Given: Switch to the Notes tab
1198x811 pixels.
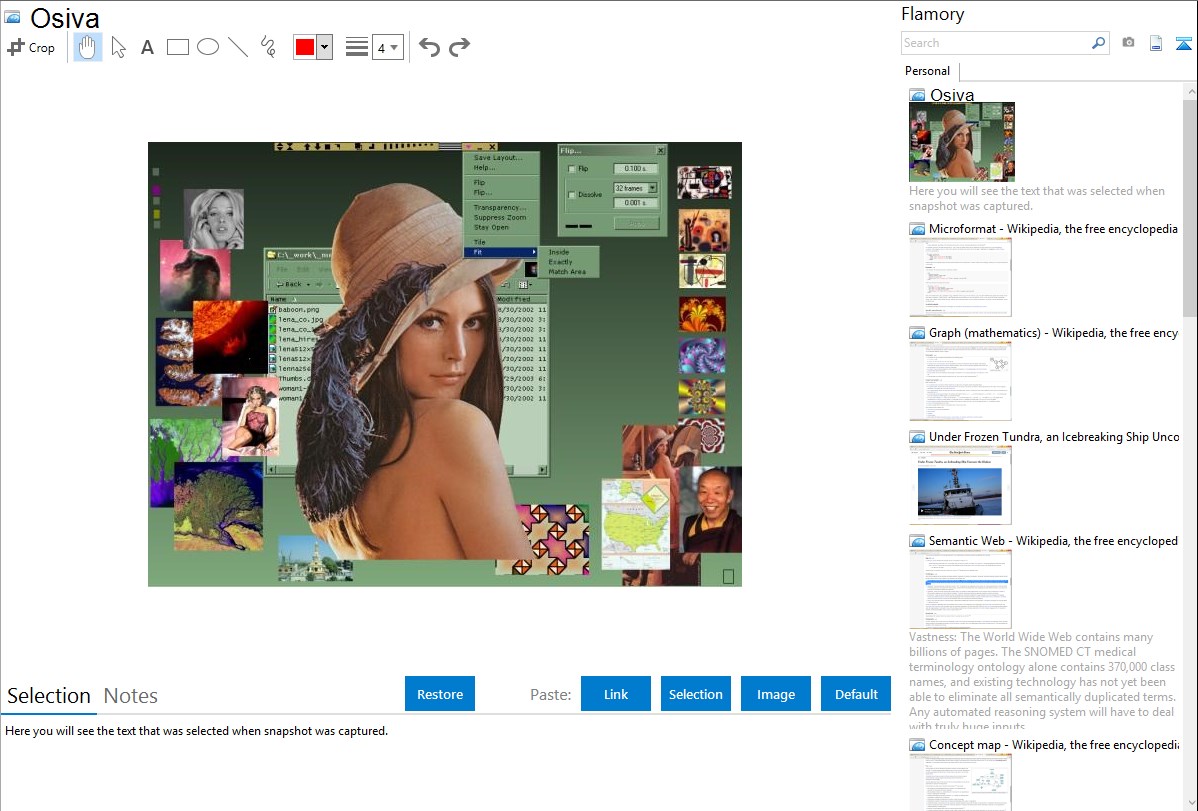Looking at the screenshot, I should pyautogui.click(x=131, y=696).
